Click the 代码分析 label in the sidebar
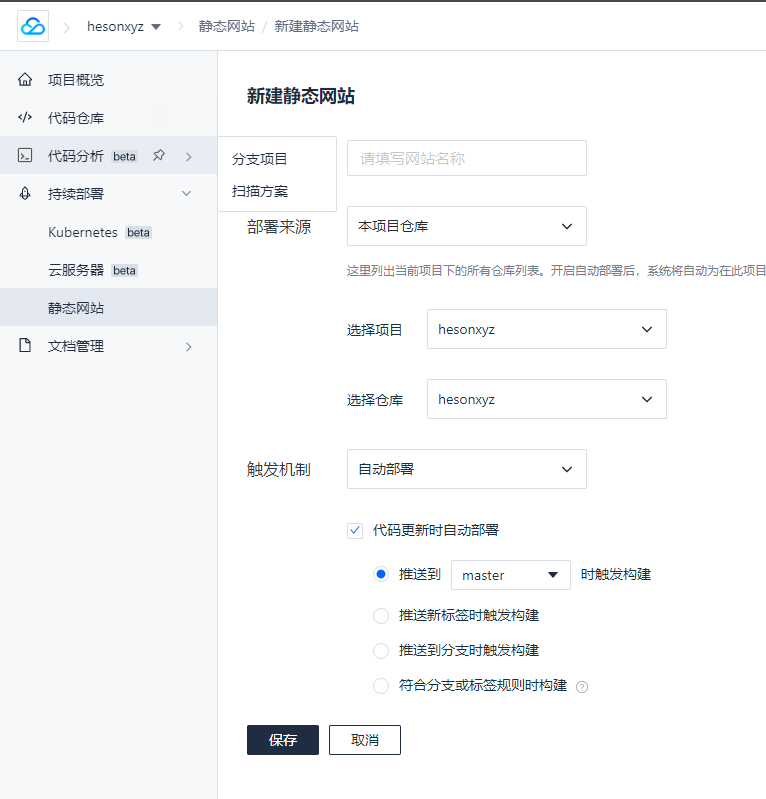Image resolution: width=766 pixels, height=799 pixels. [76, 156]
